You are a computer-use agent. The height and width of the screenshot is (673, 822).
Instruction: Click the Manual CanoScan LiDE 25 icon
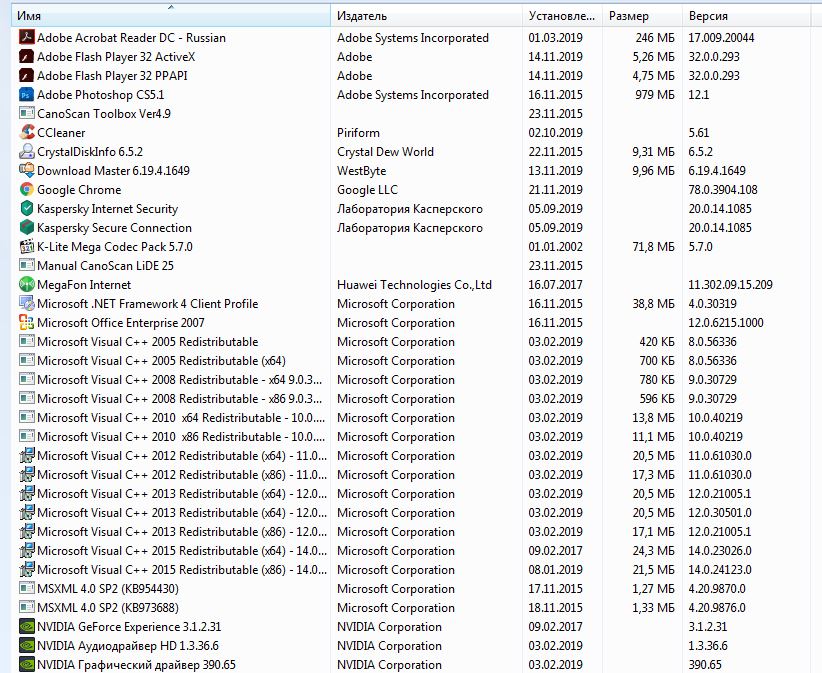pos(26,265)
